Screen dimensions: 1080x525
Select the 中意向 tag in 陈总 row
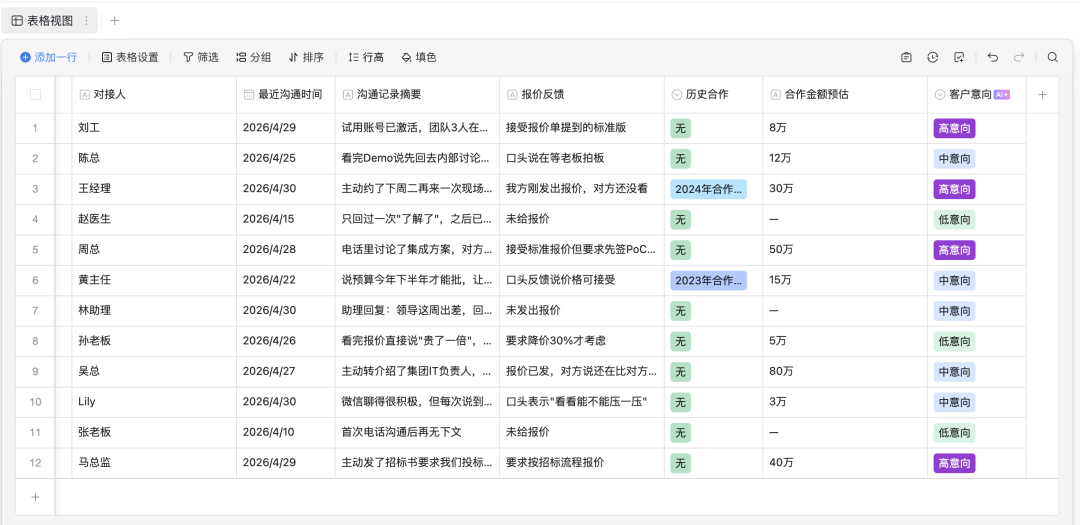954,158
